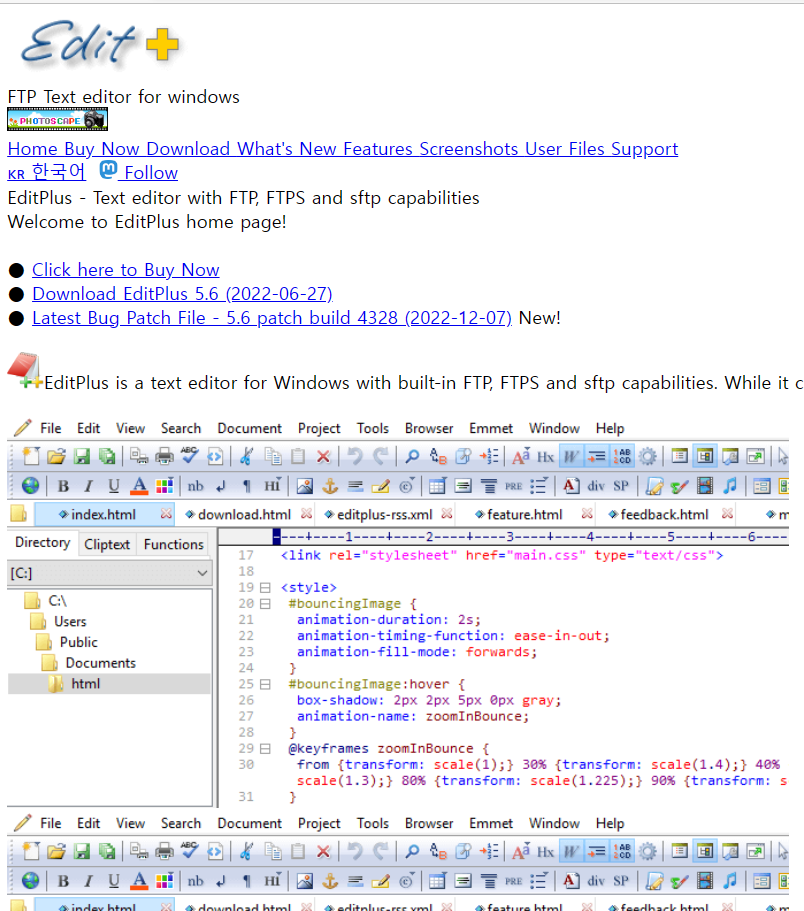The width and height of the screenshot is (804, 911).
Task: Click the globe Browser icon in upper screenshot
Action: tap(30, 486)
